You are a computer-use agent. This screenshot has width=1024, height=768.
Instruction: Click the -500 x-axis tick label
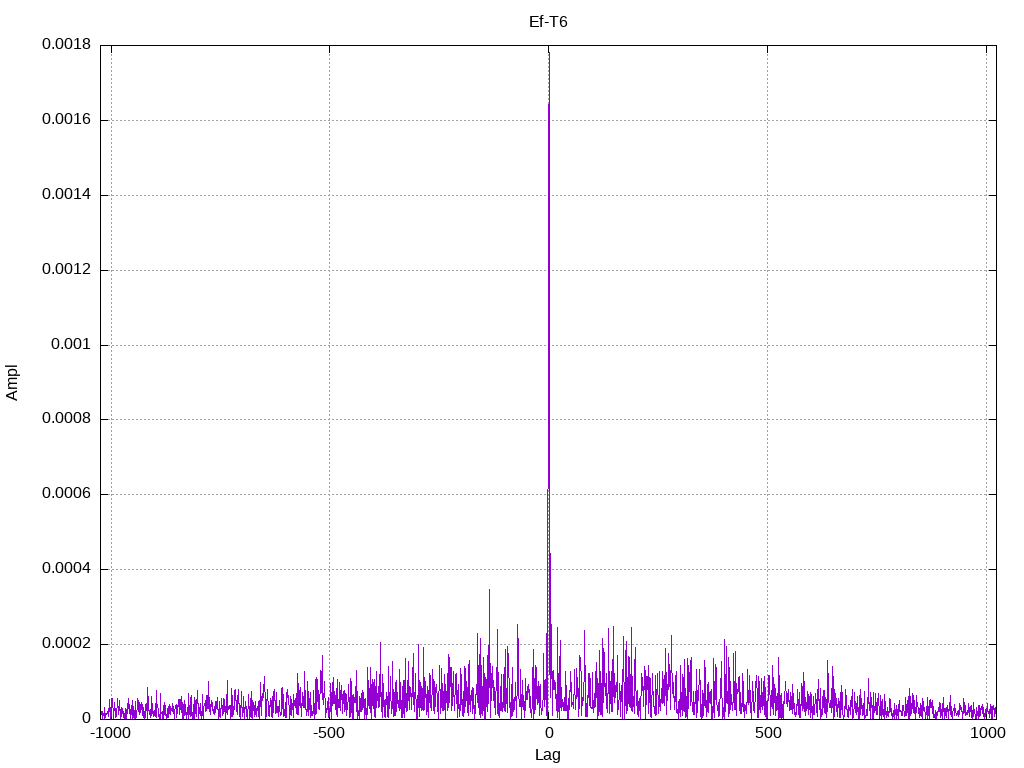[x=329, y=733]
